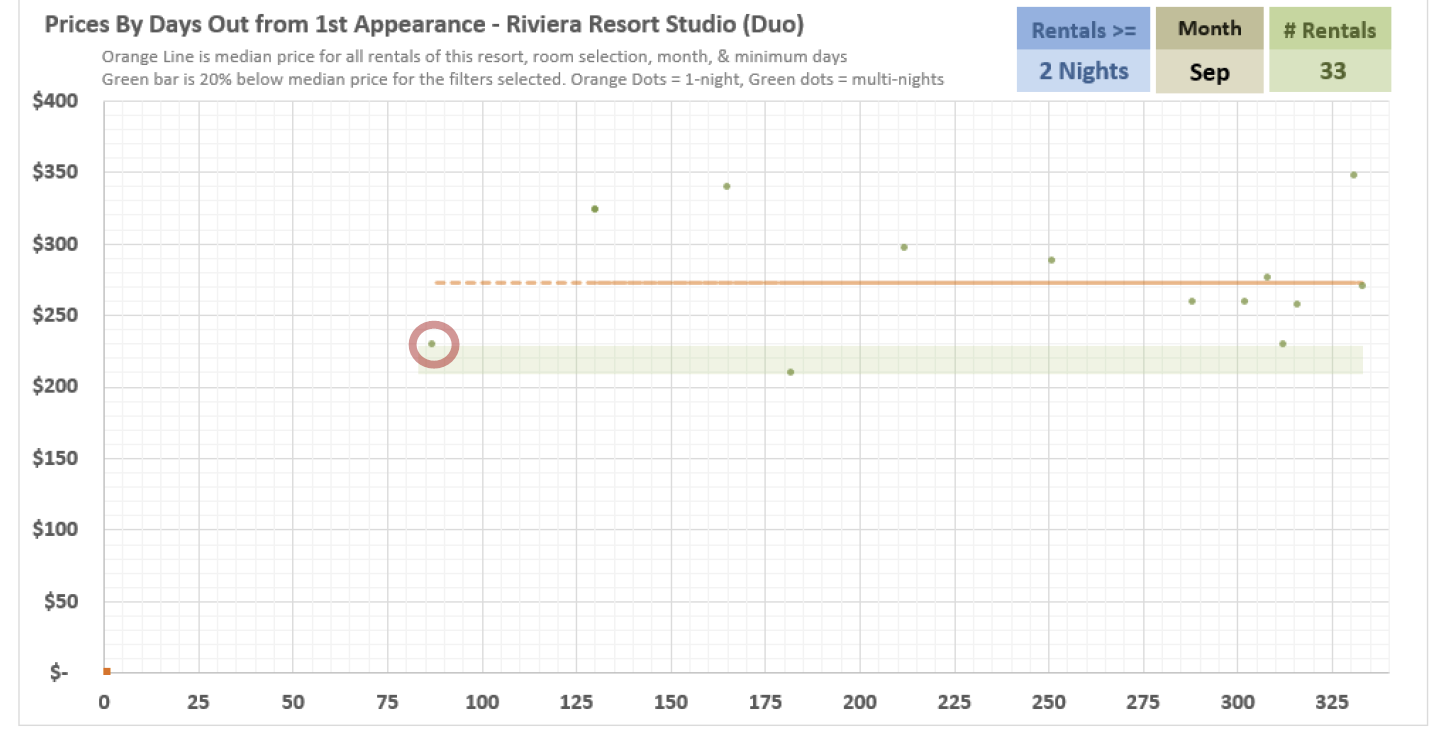Viewport: 1454px width, 734px height.
Task: Click the "Rentals >=" header cell
Action: pyautogui.click(x=1084, y=29)
